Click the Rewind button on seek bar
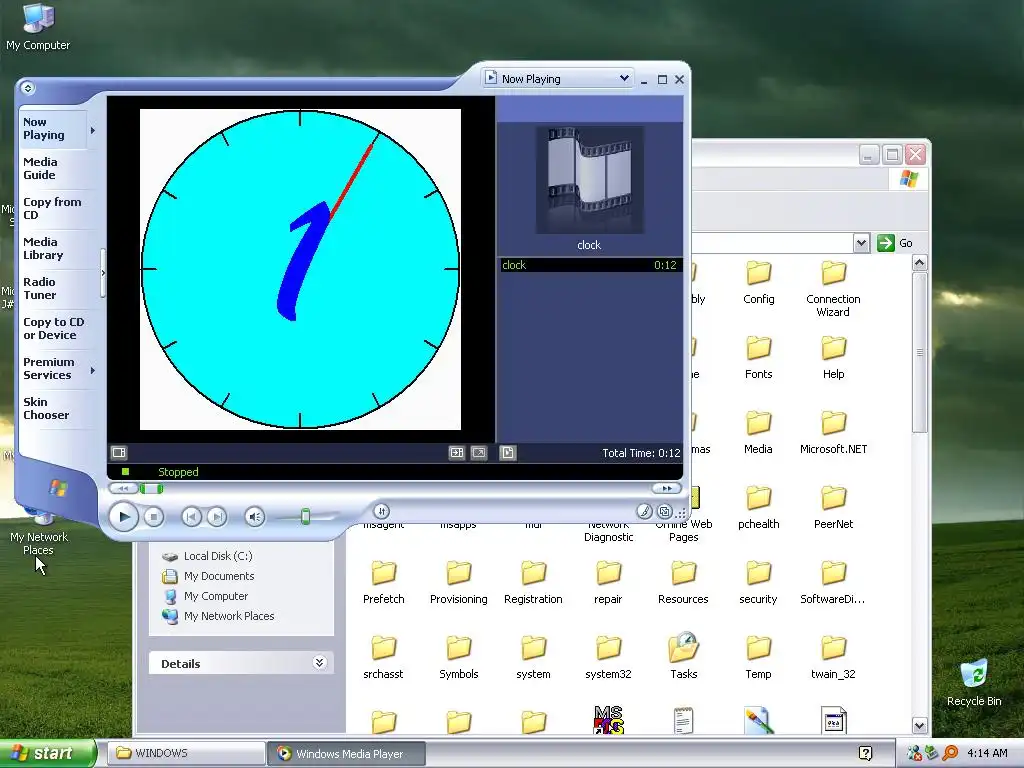1024x768 pixels. pos(123,488)
